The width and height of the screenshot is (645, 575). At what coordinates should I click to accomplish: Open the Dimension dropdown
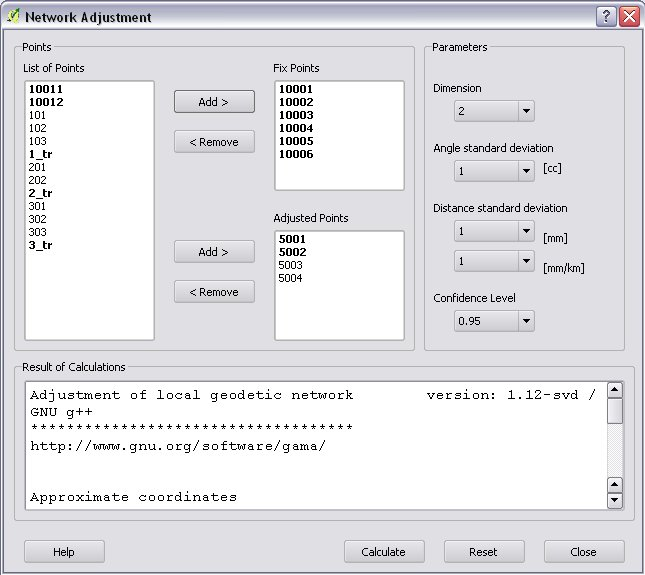point(493,111)
